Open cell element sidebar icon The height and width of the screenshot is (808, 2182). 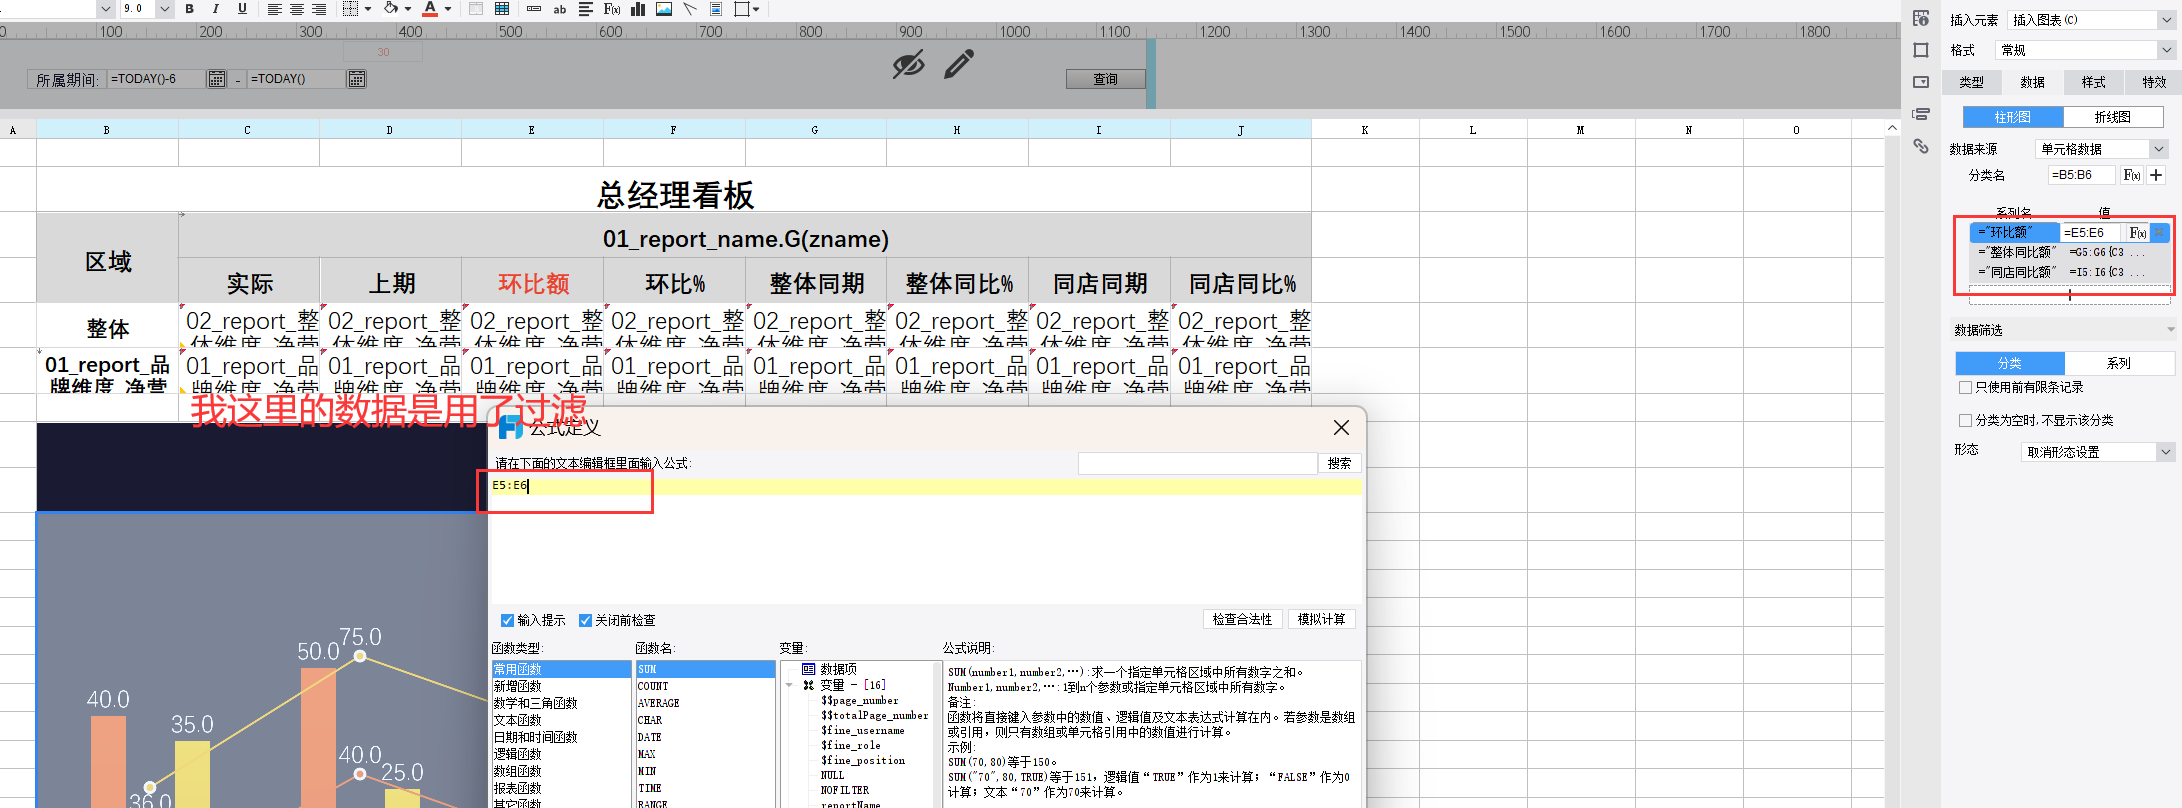tap(1921, 19)
